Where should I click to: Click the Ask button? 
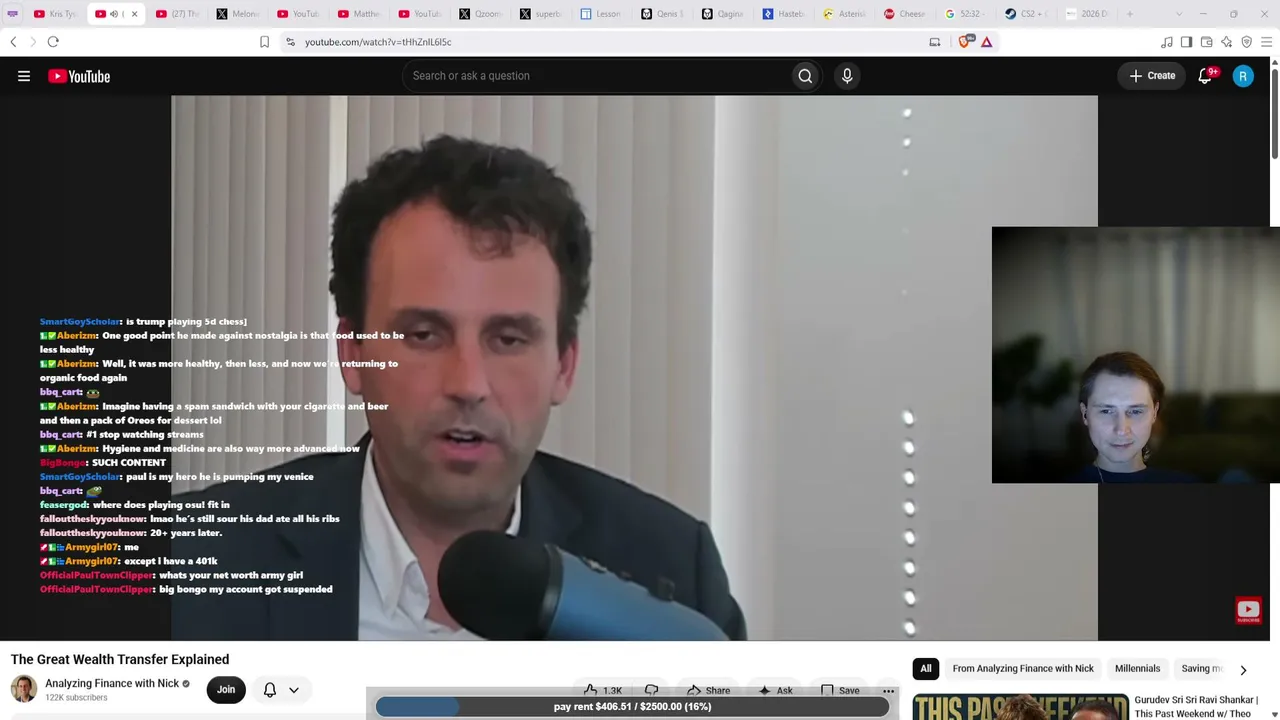pyautogui.click(x=775, y=690)
